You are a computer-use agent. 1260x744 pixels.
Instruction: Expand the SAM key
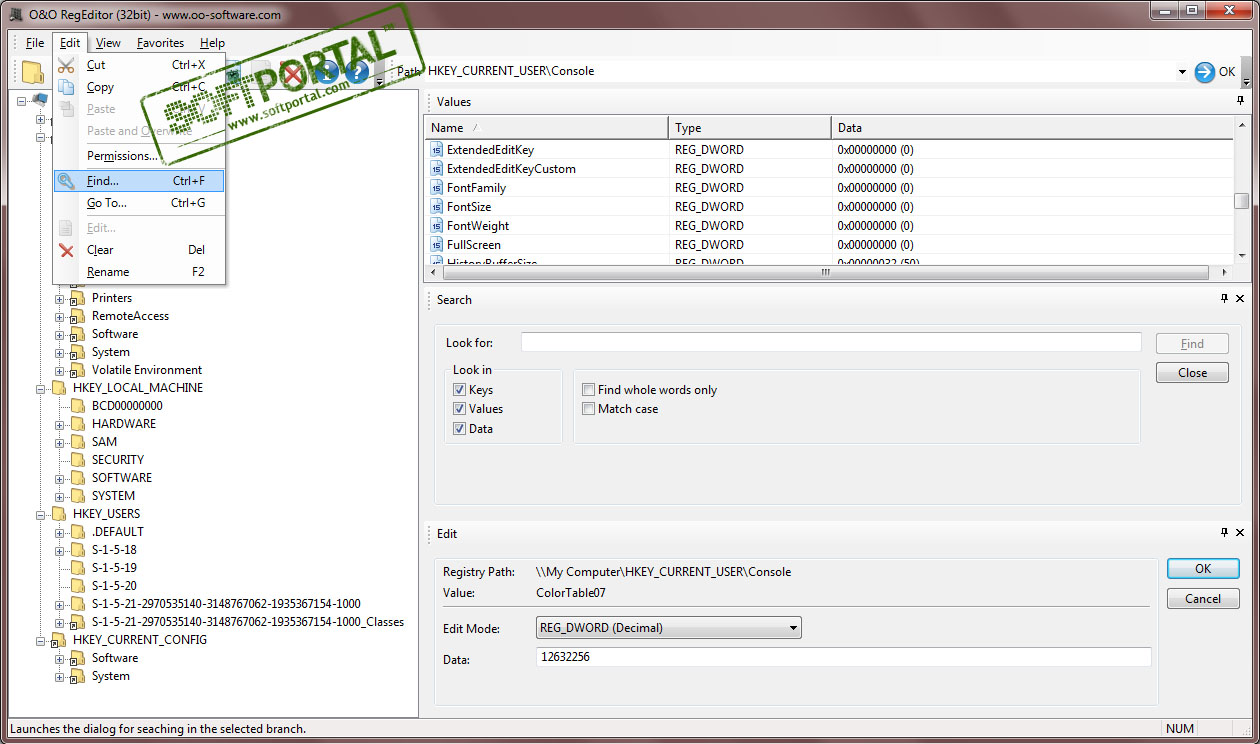pyautogui.click(x=60, y=442)
